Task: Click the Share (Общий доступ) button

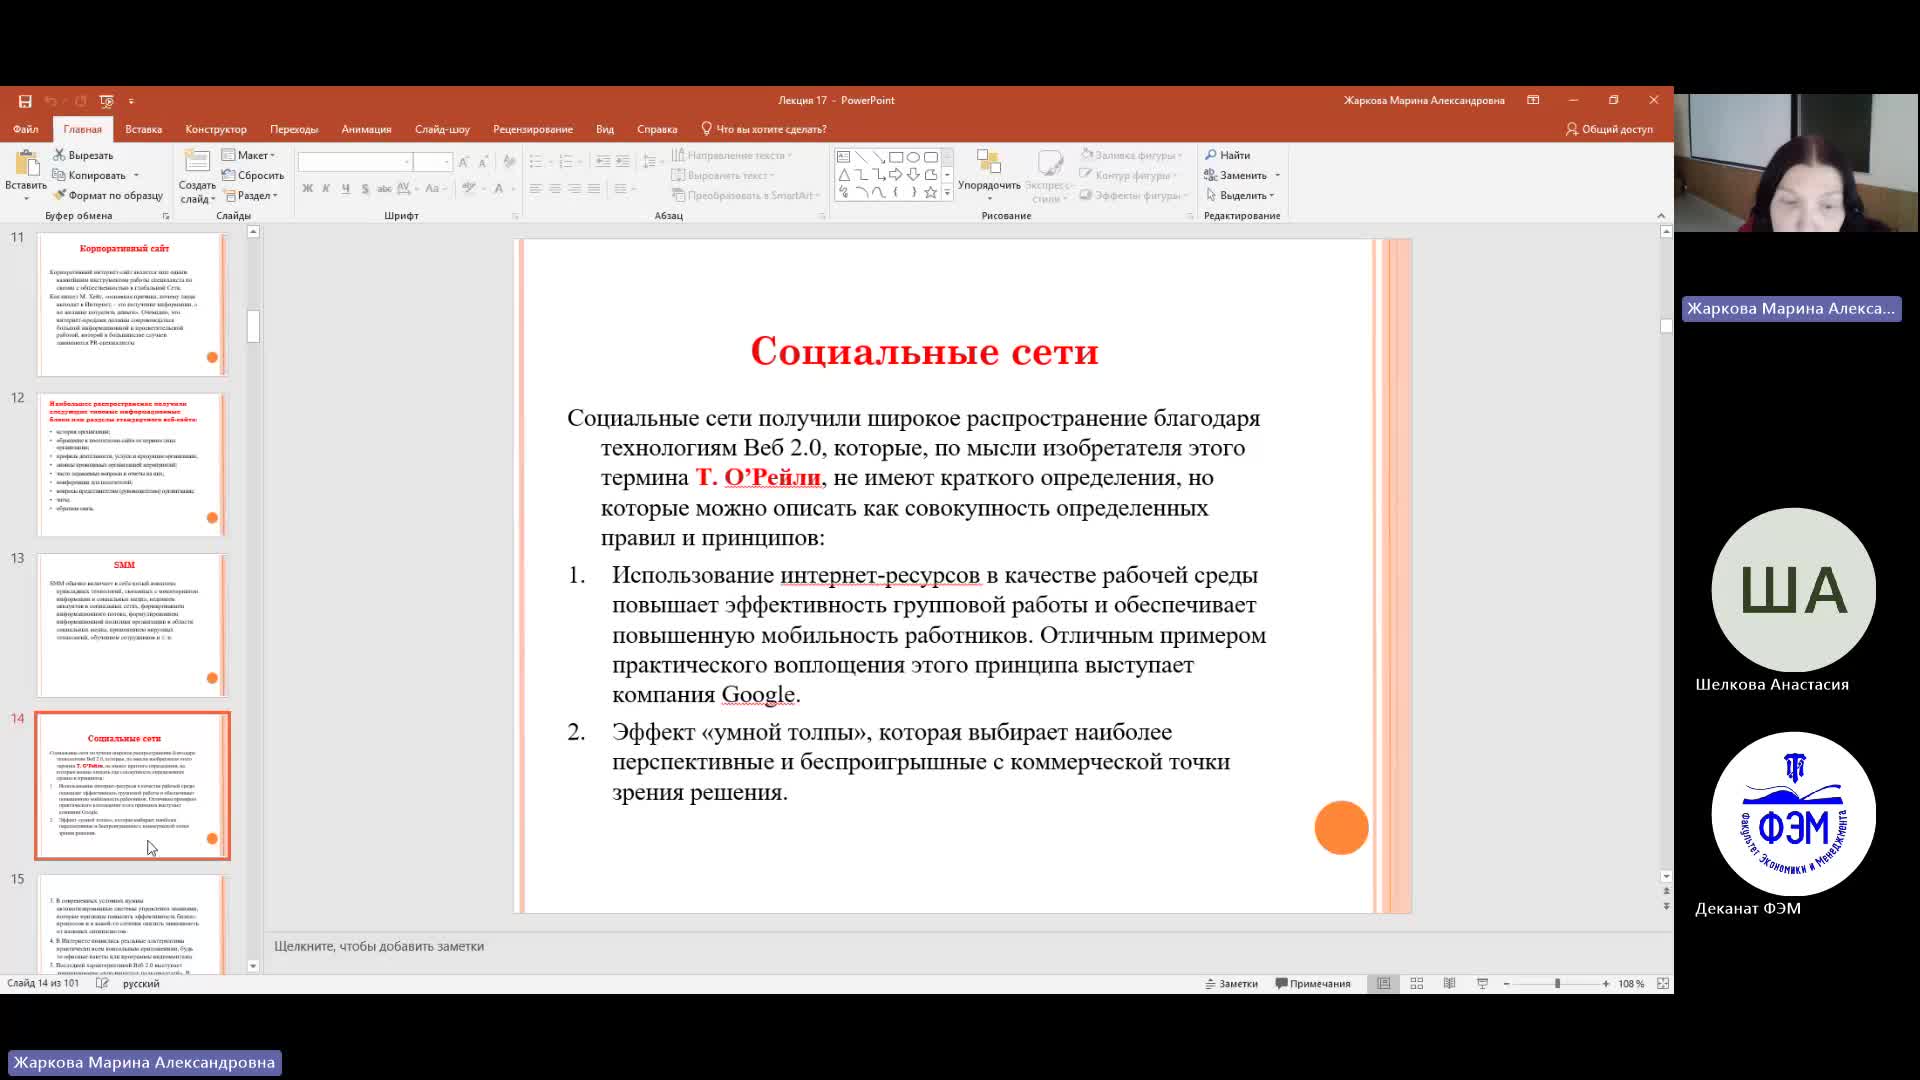Action: click(1610, 129)
